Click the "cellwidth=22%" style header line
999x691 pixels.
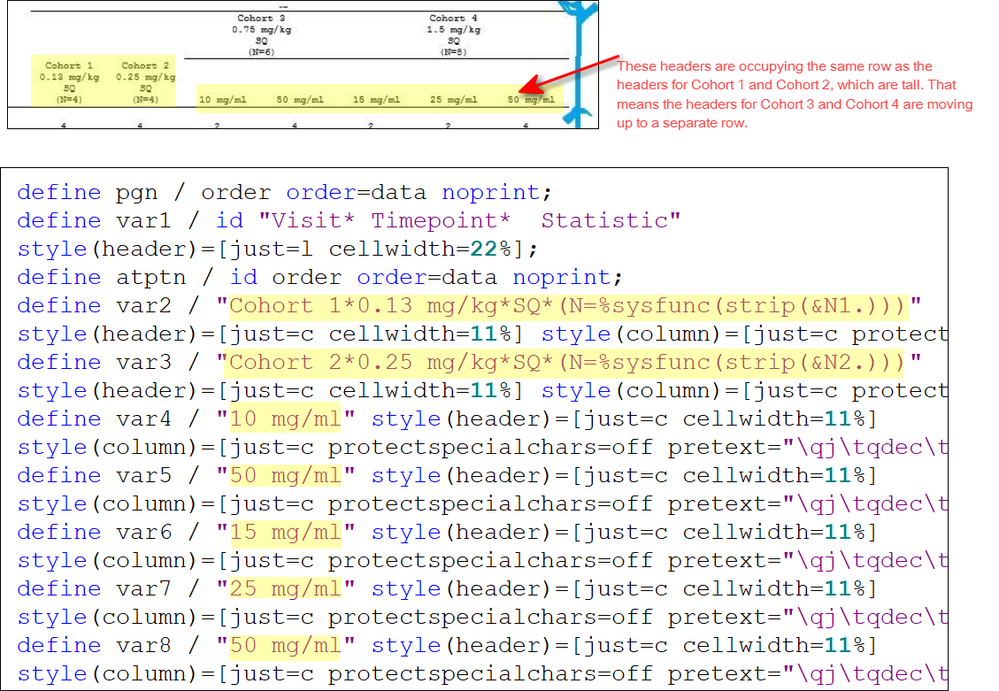(x=277, y=249)
